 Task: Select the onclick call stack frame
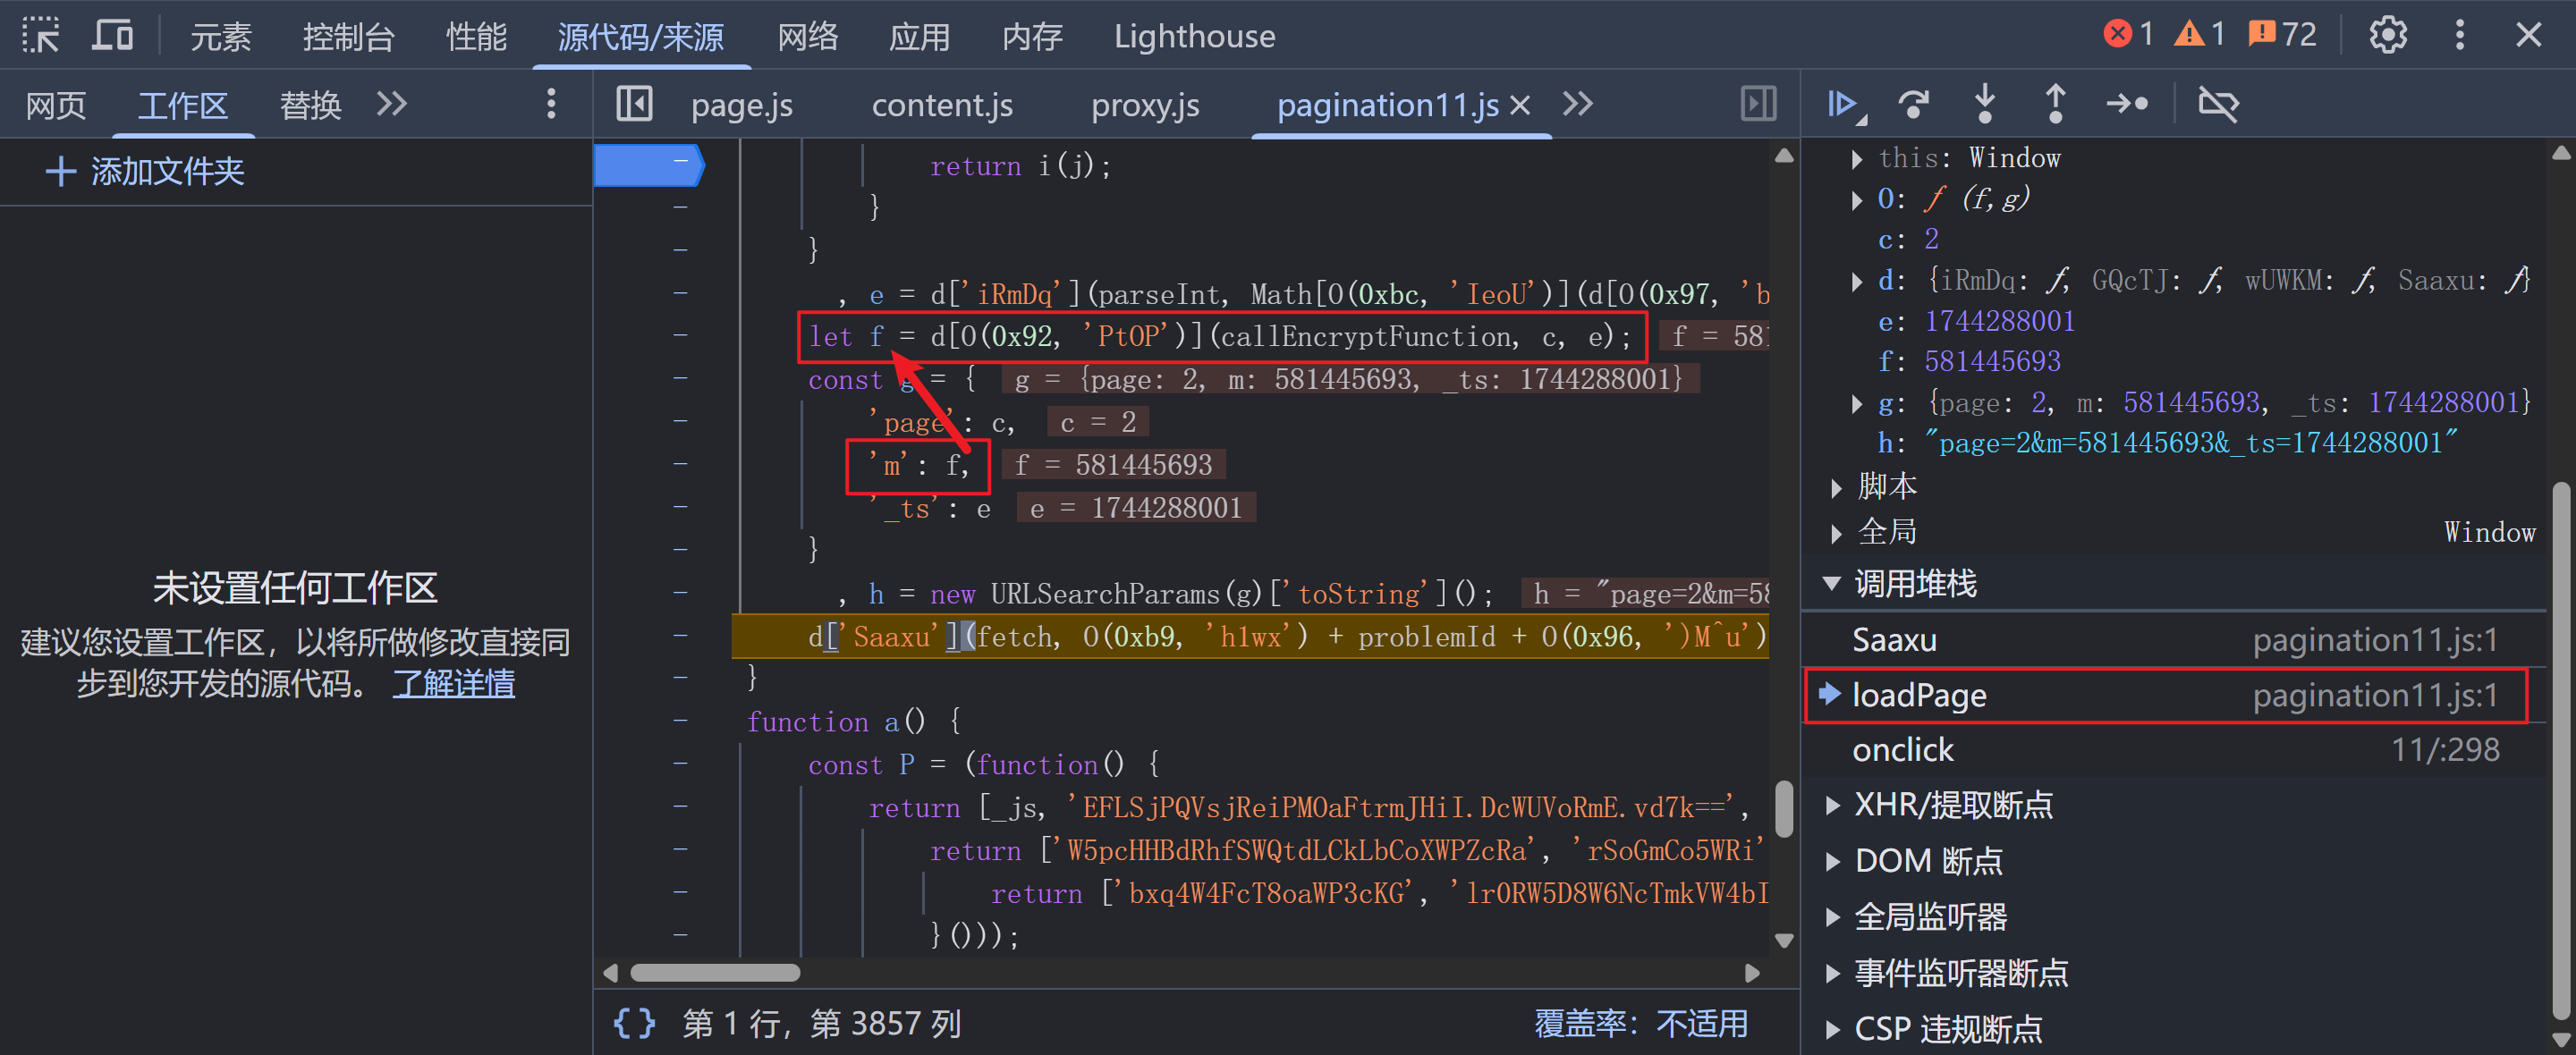click(1902, 750)
